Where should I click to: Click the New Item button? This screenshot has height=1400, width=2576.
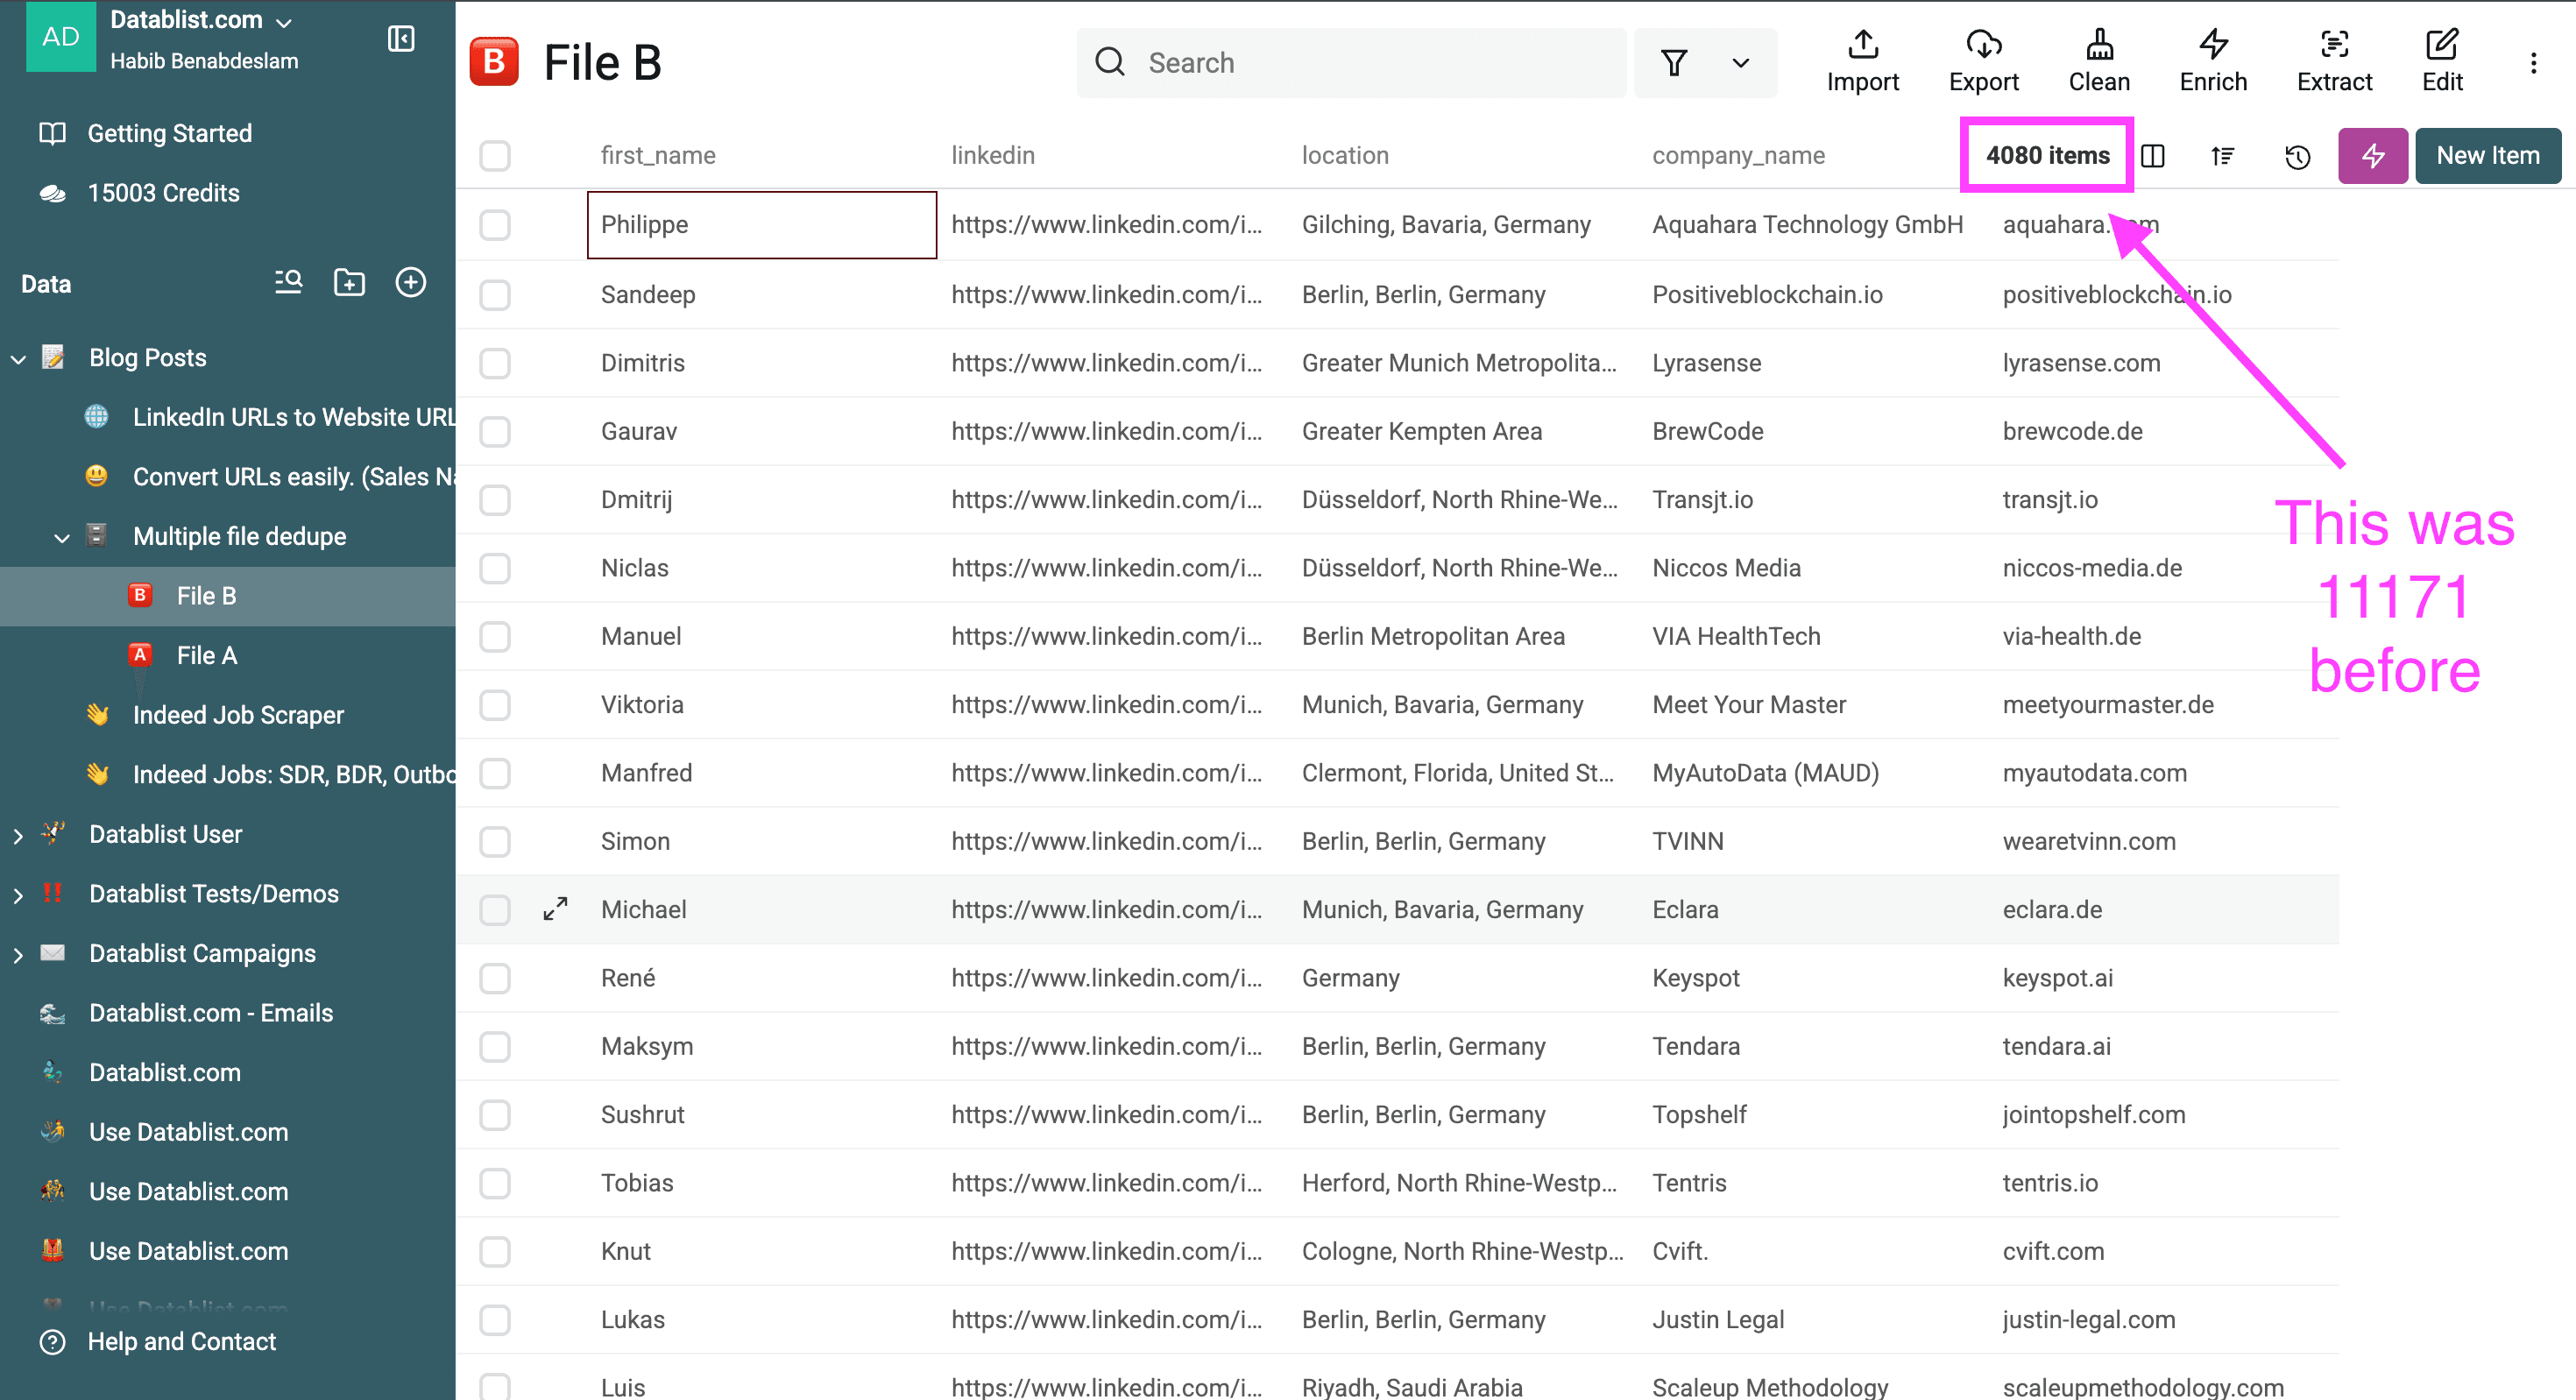tap(2487, 156)
